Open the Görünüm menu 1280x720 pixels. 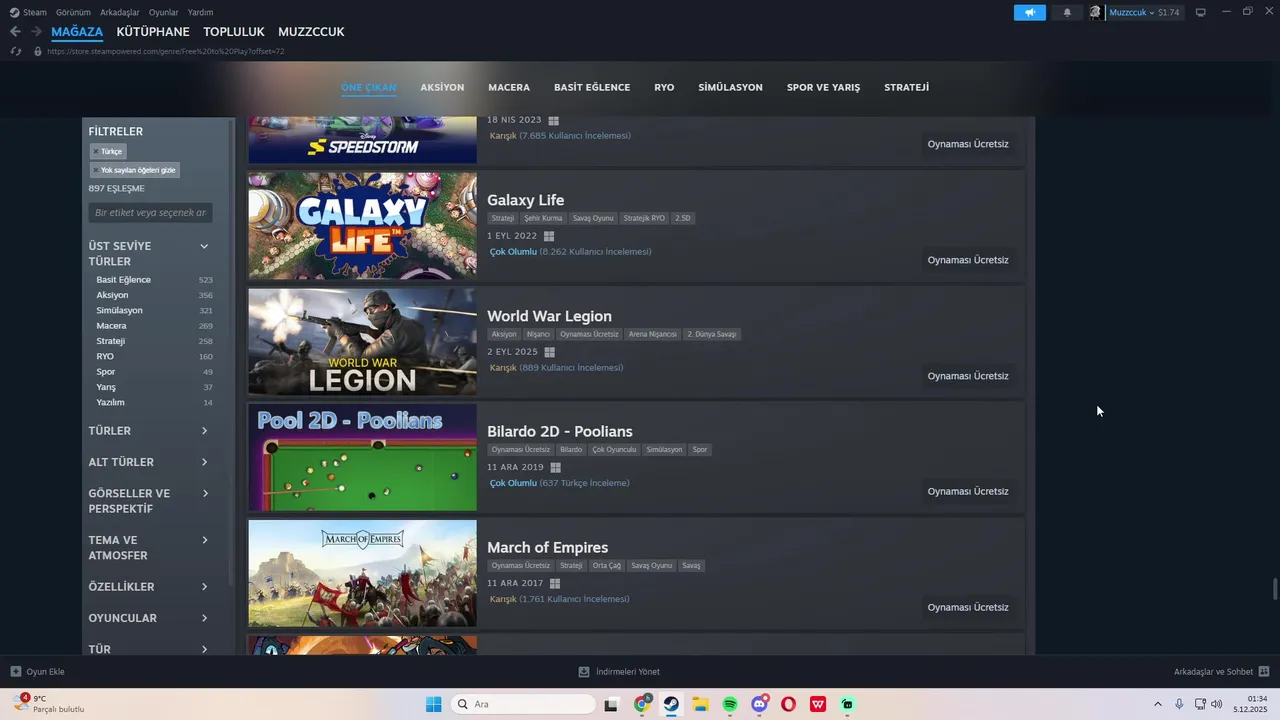[73, 12]
